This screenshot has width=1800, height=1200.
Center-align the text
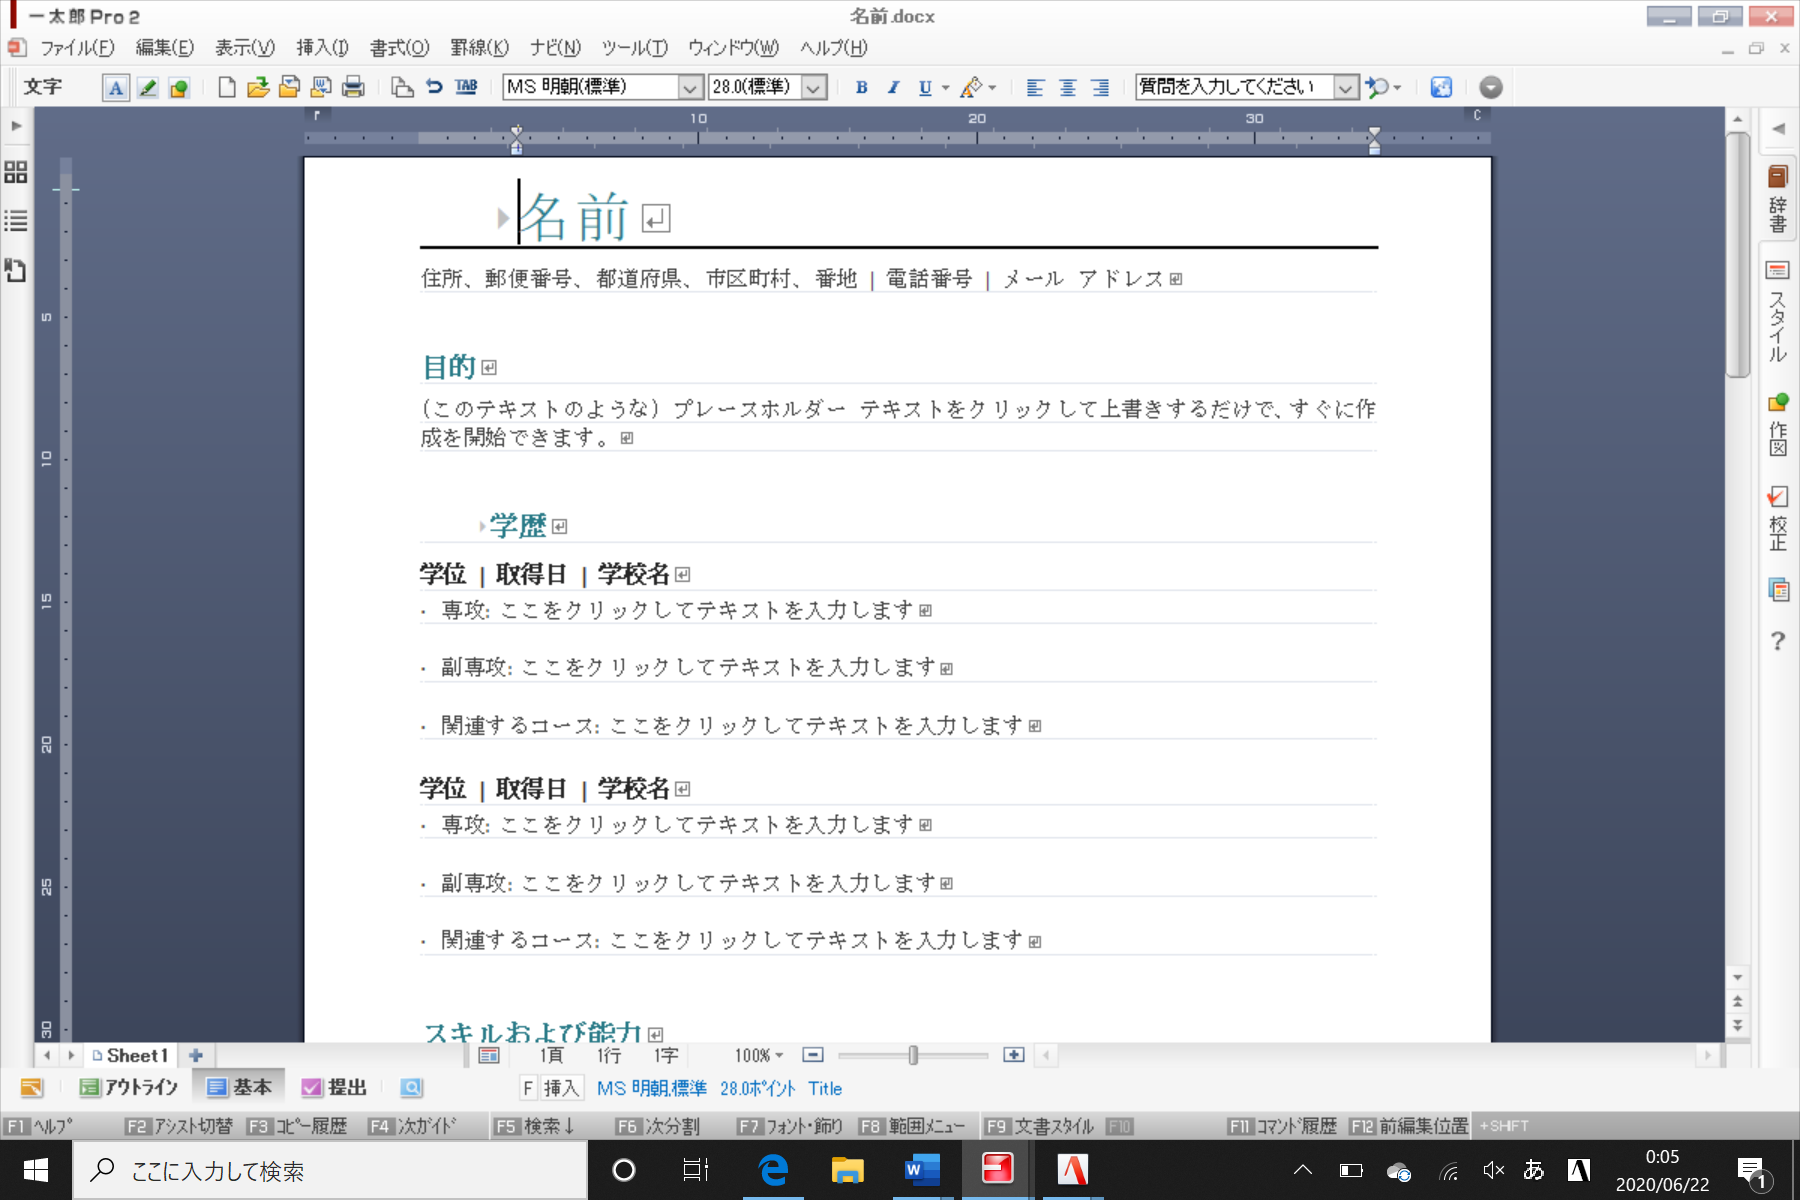coord(1068,87)
